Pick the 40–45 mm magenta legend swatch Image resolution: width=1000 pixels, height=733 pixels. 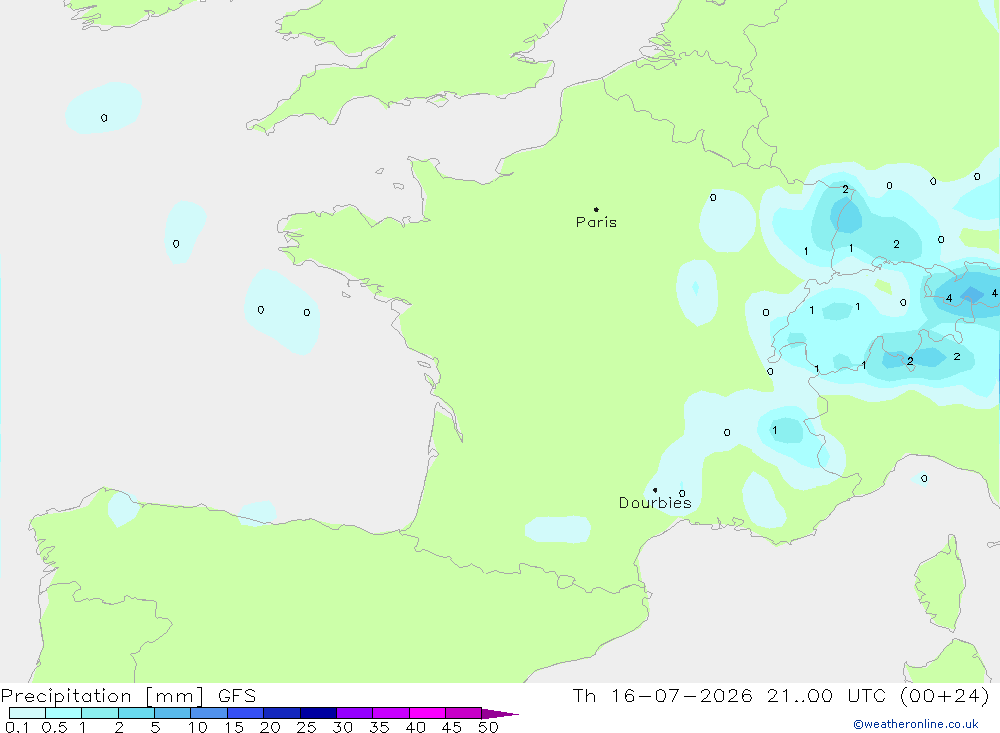point(427,713)
